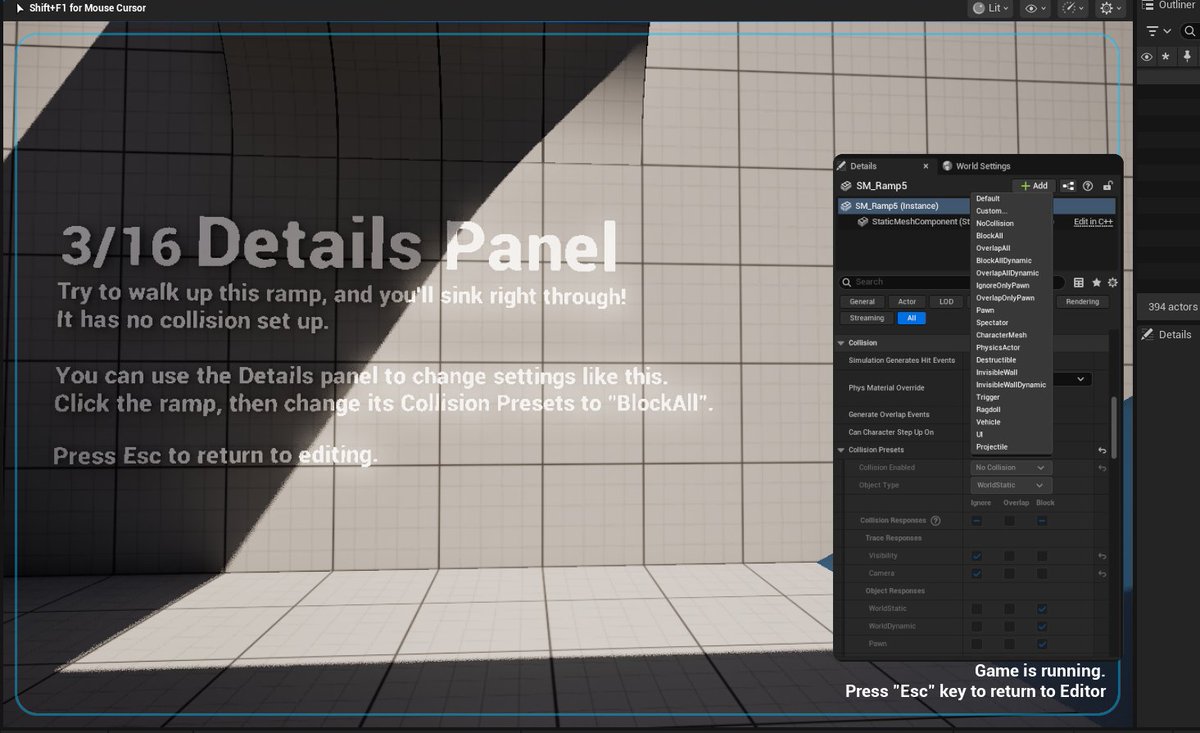Click the Outliner panel icon

(x=1147, y=6)
